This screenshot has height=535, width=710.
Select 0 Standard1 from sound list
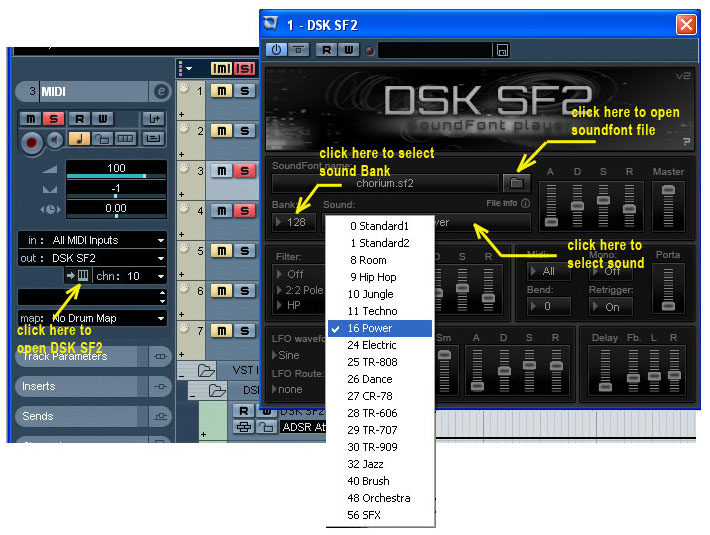click(x=379, y=226)
